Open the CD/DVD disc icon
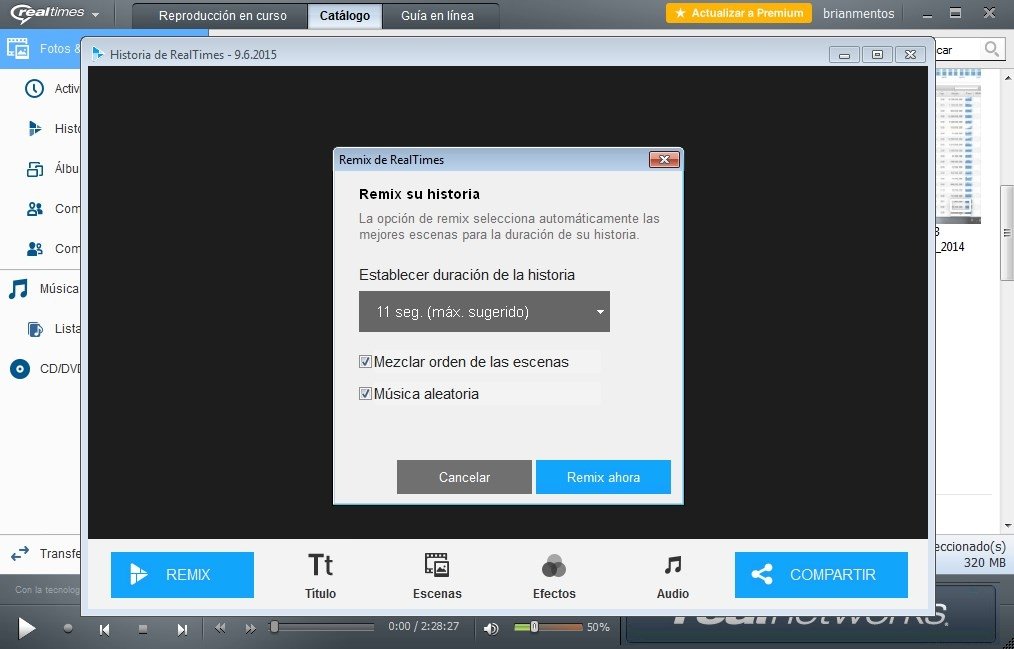This screenshot has width=1014, height=649. 20,369
